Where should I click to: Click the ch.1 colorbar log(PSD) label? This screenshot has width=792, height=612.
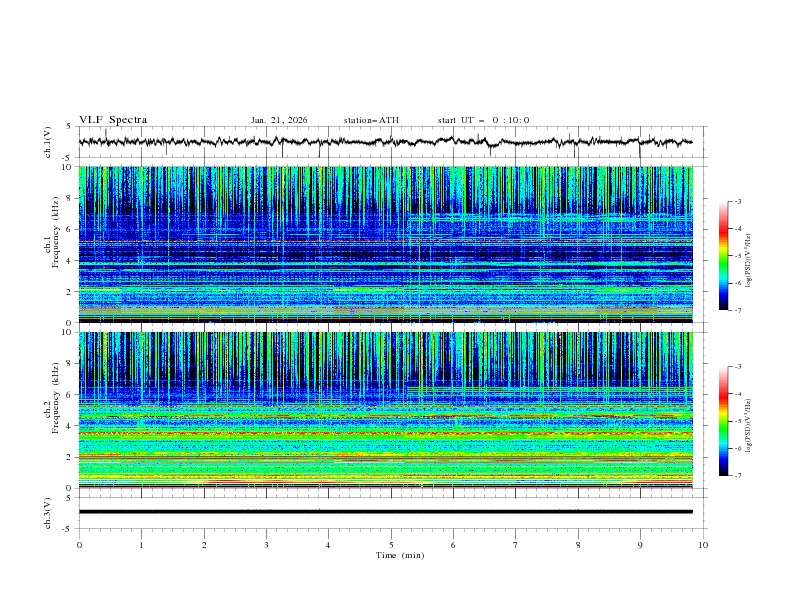(749, 256)
